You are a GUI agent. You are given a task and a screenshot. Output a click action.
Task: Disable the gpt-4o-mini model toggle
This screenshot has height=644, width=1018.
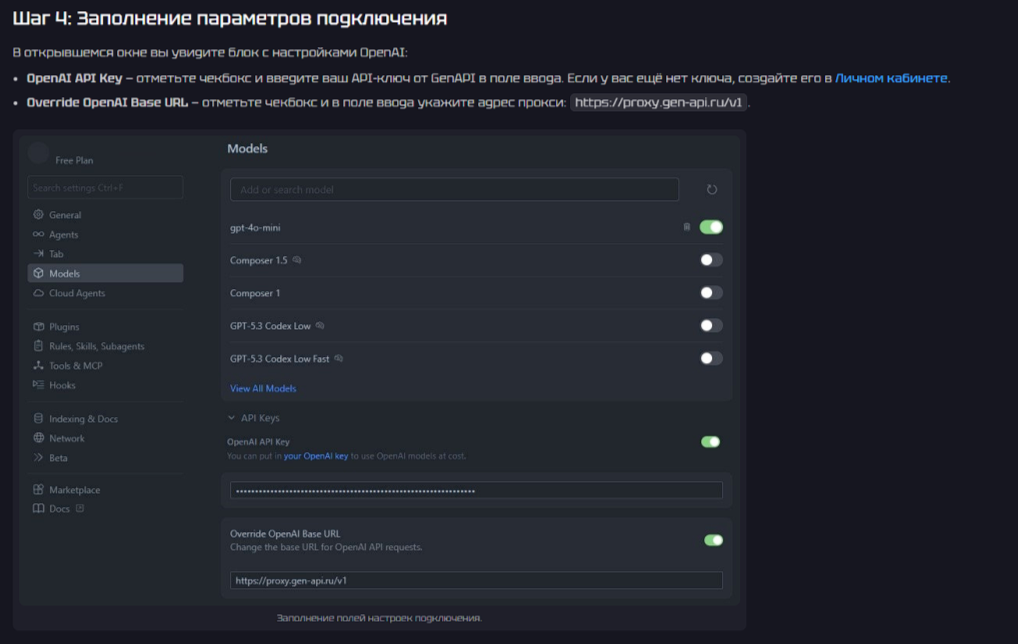coord(711,227)
